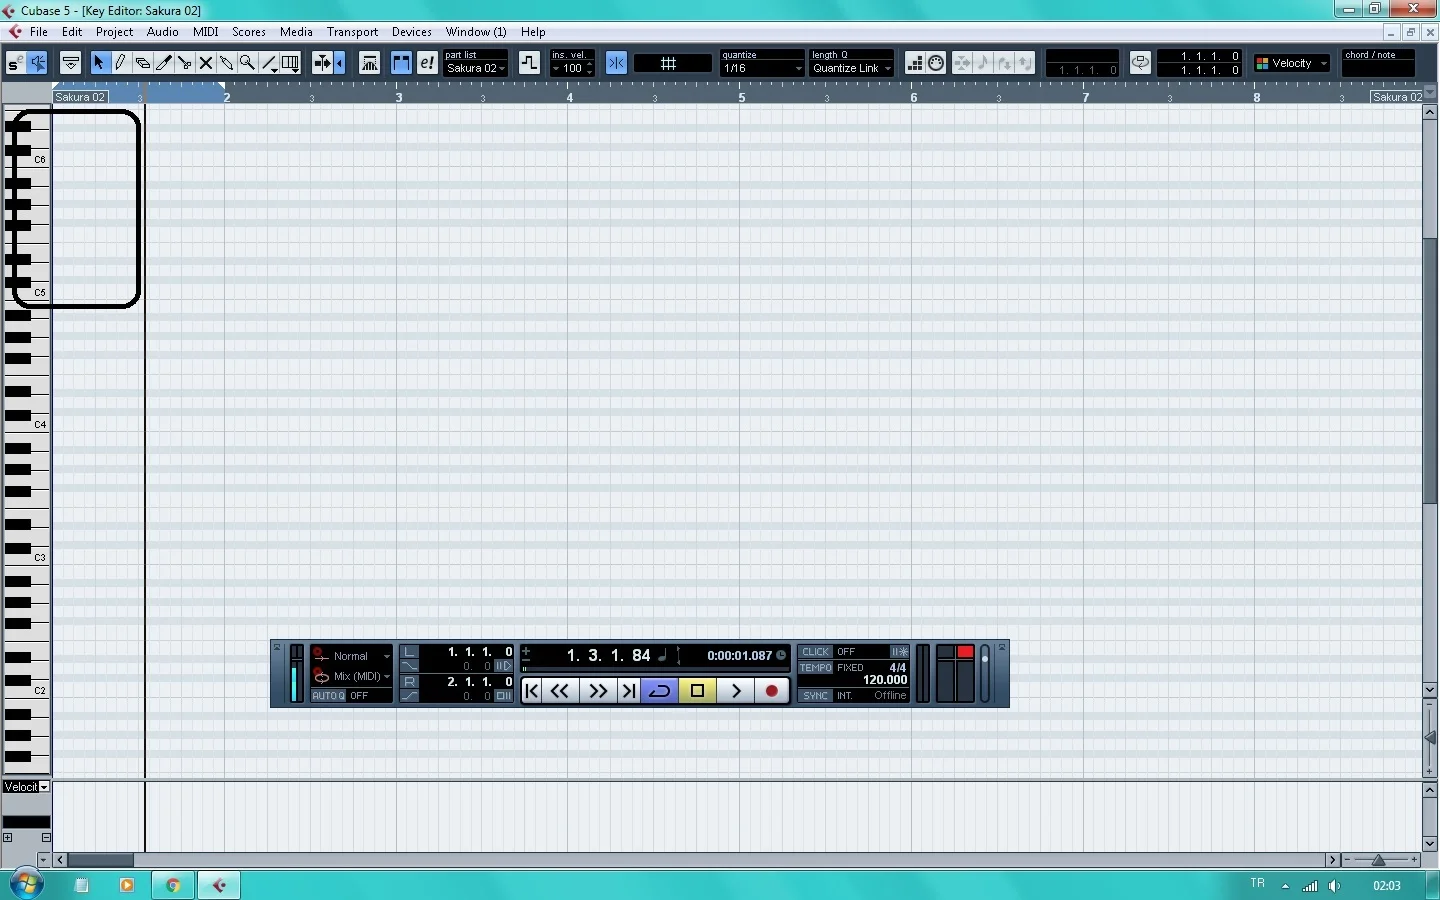This screenshot has width=1440, height=900.
Task: Click tempo value 120.000
Action: coord(885,680)
